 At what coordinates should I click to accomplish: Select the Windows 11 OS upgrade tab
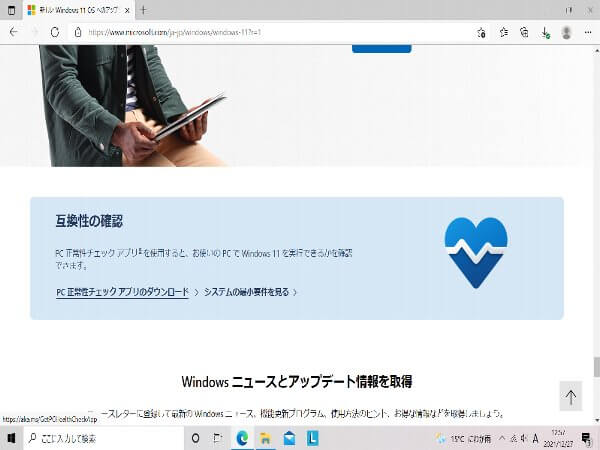pos(79,10)
